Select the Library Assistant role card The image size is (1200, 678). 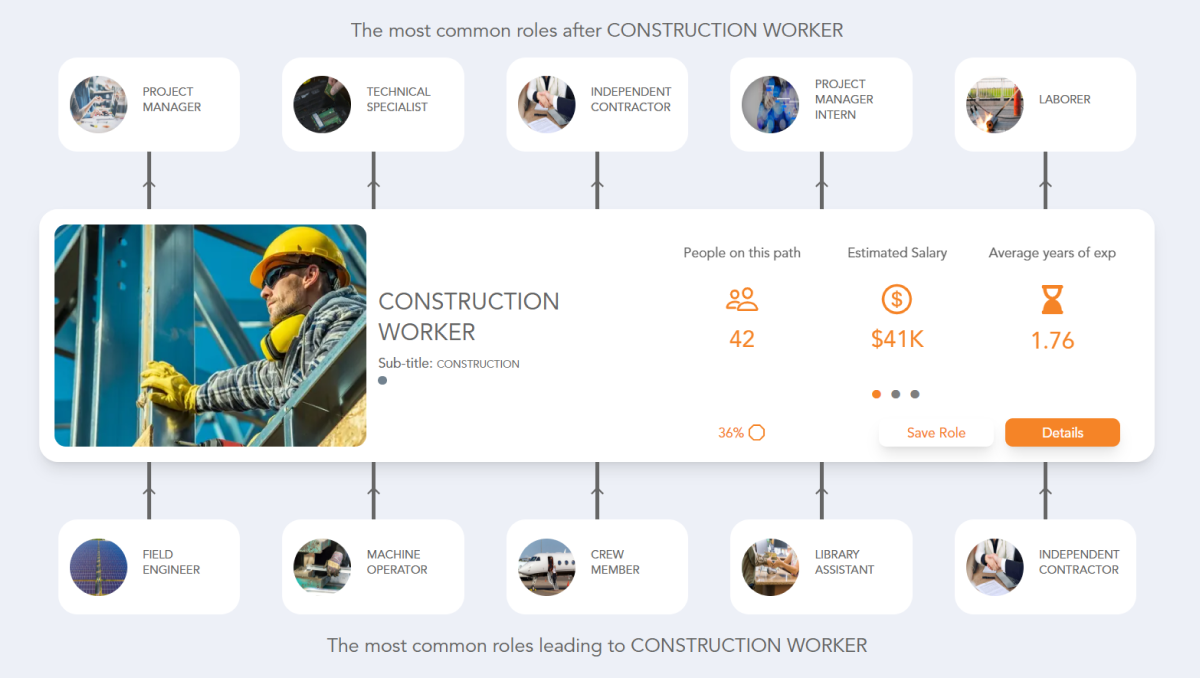click(x=821, y=566)
